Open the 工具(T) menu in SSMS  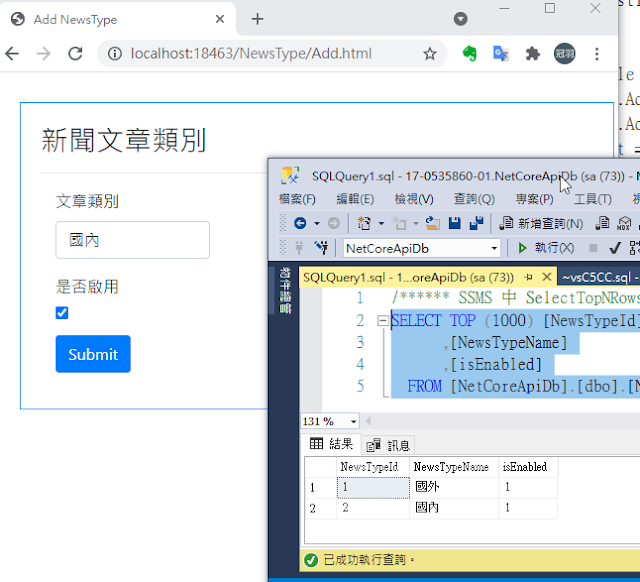[x=593, y=199]
